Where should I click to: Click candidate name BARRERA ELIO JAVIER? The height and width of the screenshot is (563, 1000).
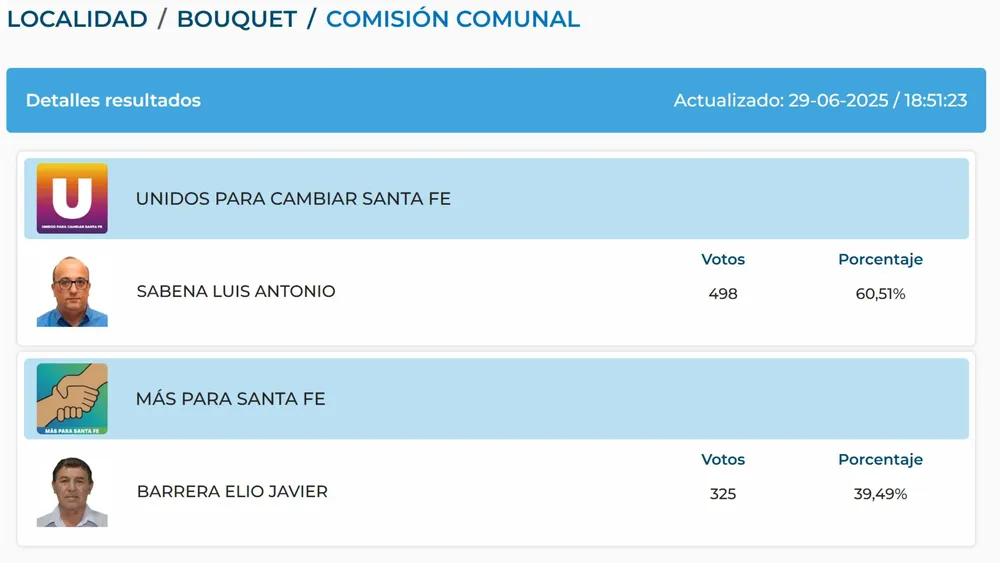tap(232, 492)
